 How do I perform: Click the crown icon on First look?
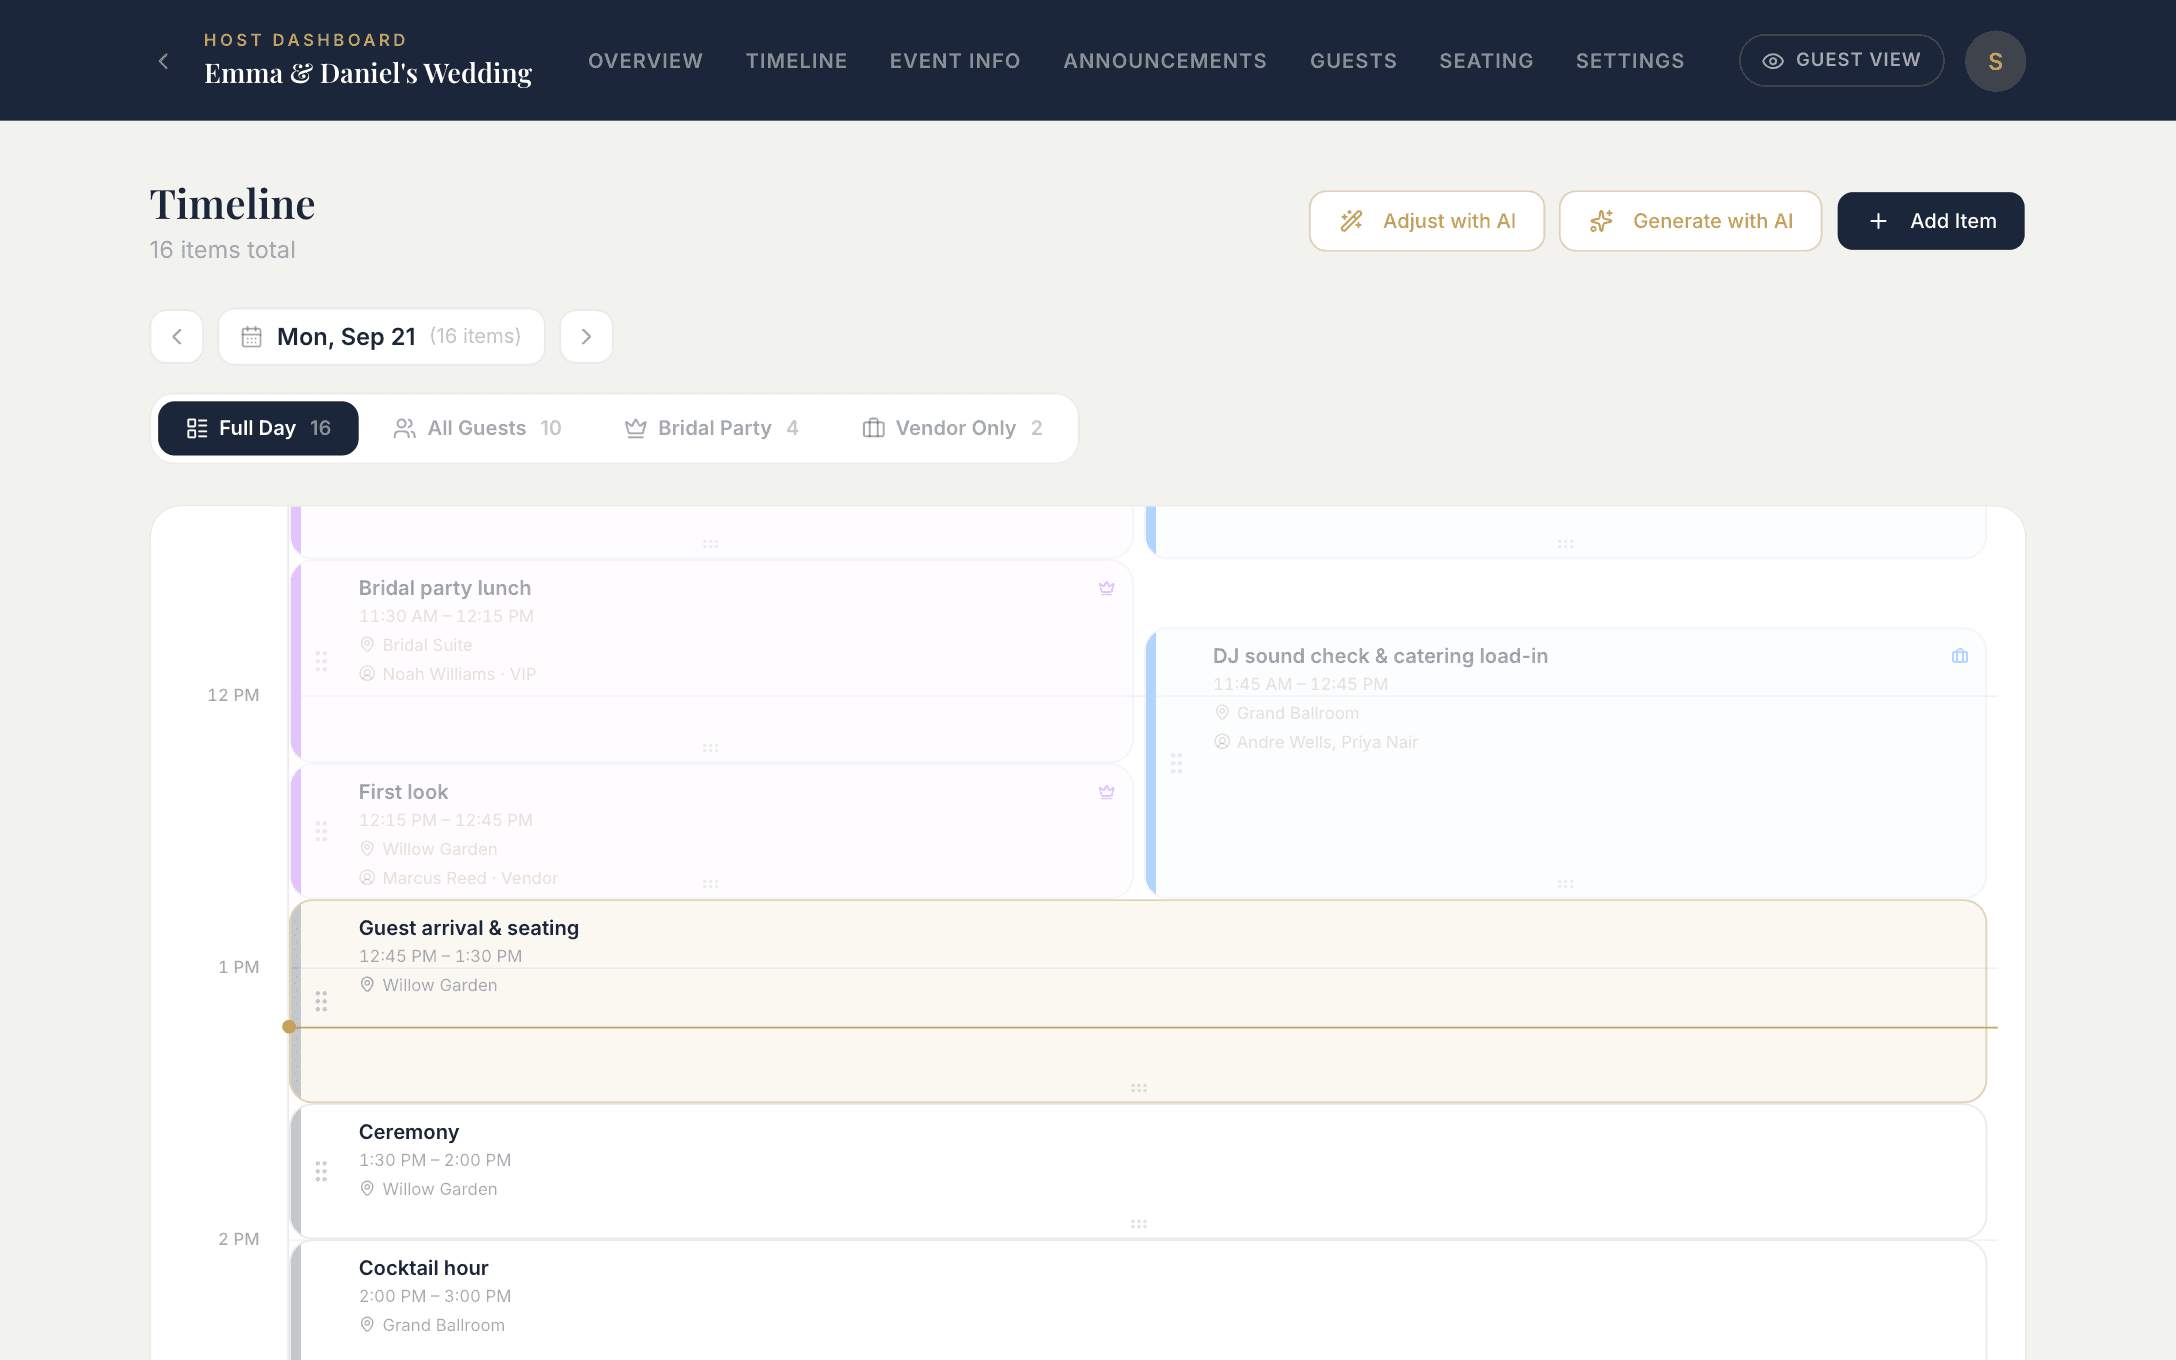point(1106,792)
